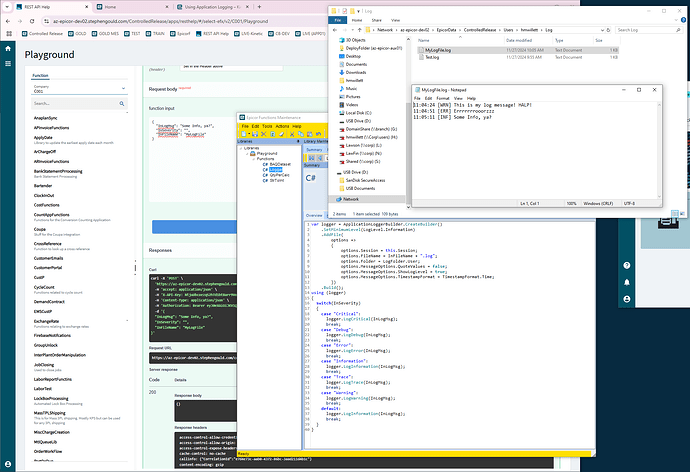Open Edit menu in Notepad

pos(428,98)
